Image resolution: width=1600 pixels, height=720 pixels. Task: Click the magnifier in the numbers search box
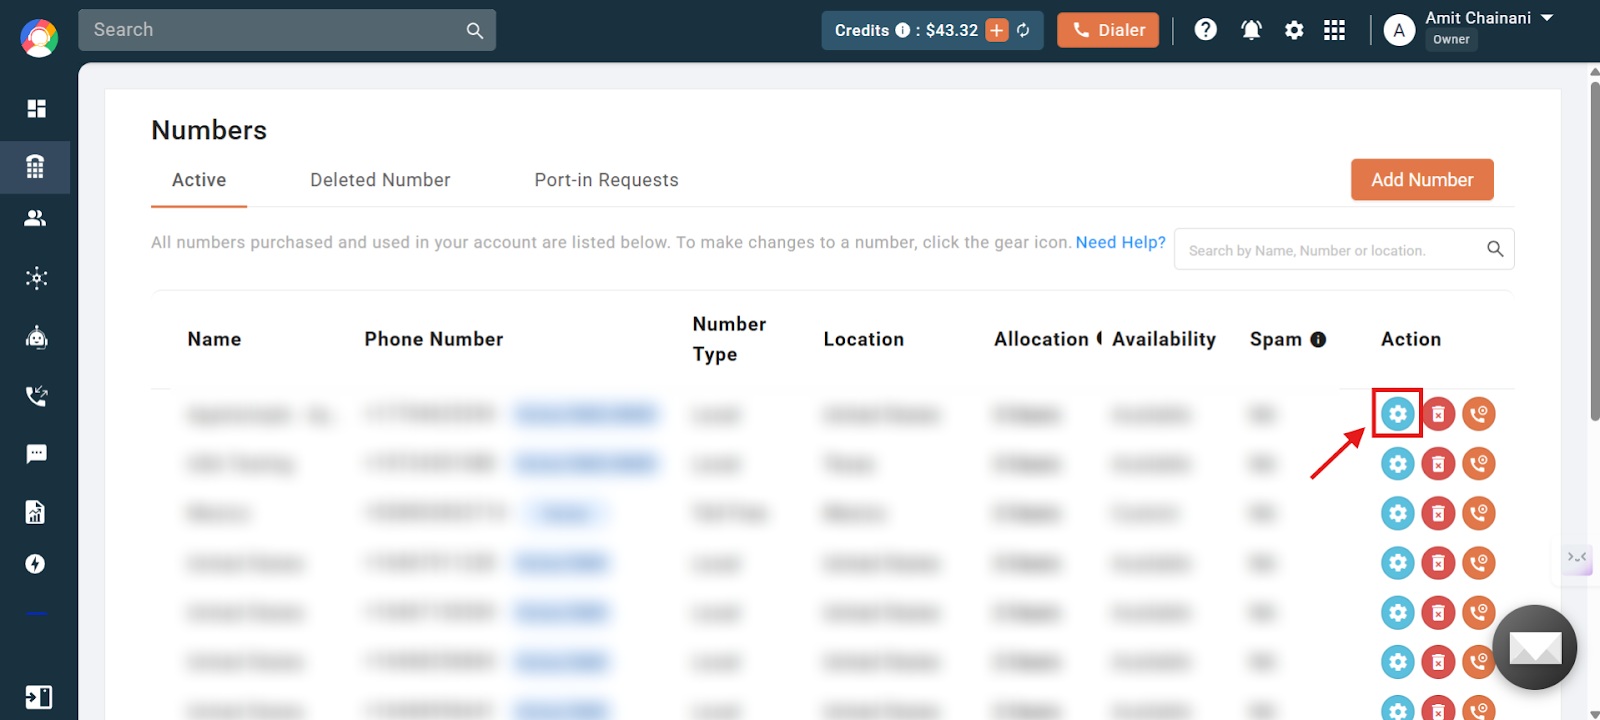(x=1495, y=249)
